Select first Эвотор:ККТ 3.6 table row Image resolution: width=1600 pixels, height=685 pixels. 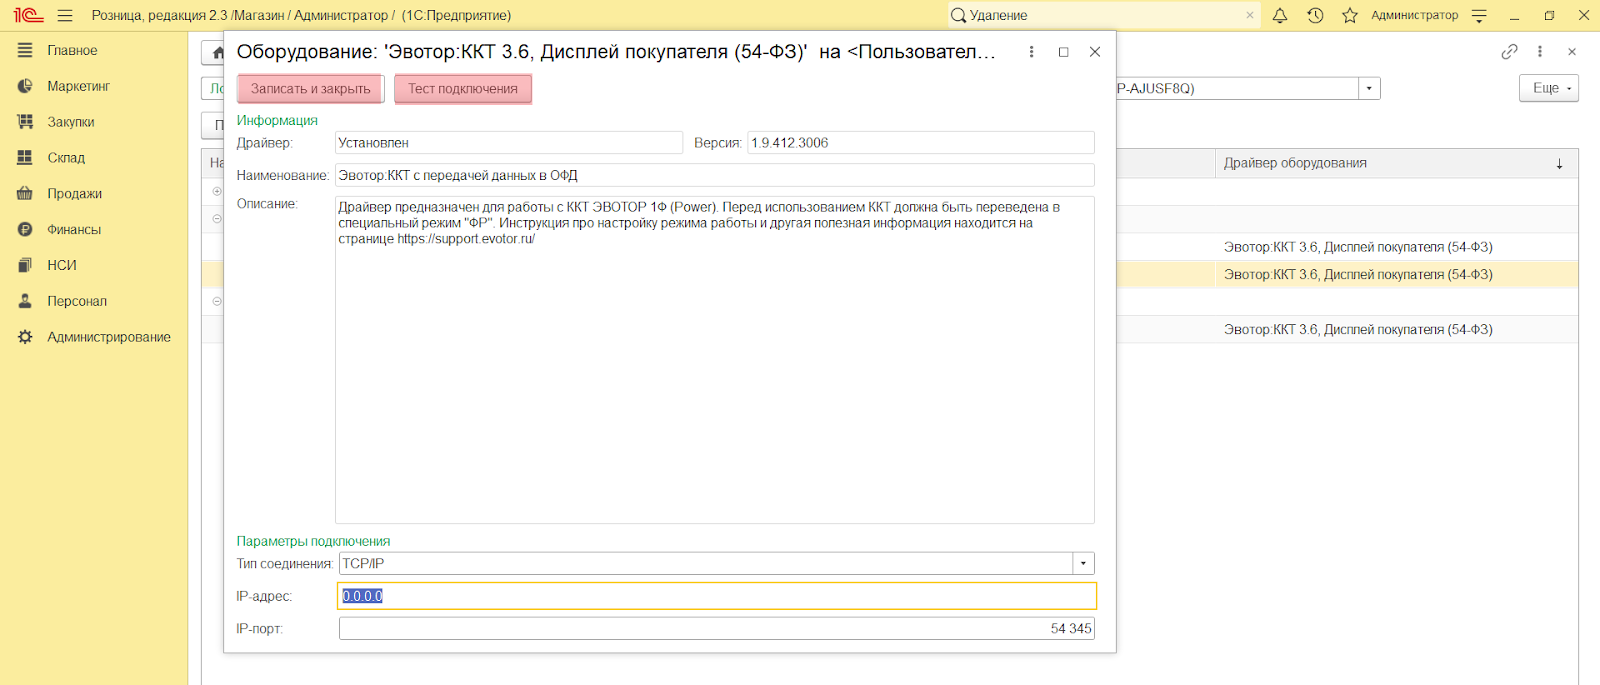(x=1358, y=247)
